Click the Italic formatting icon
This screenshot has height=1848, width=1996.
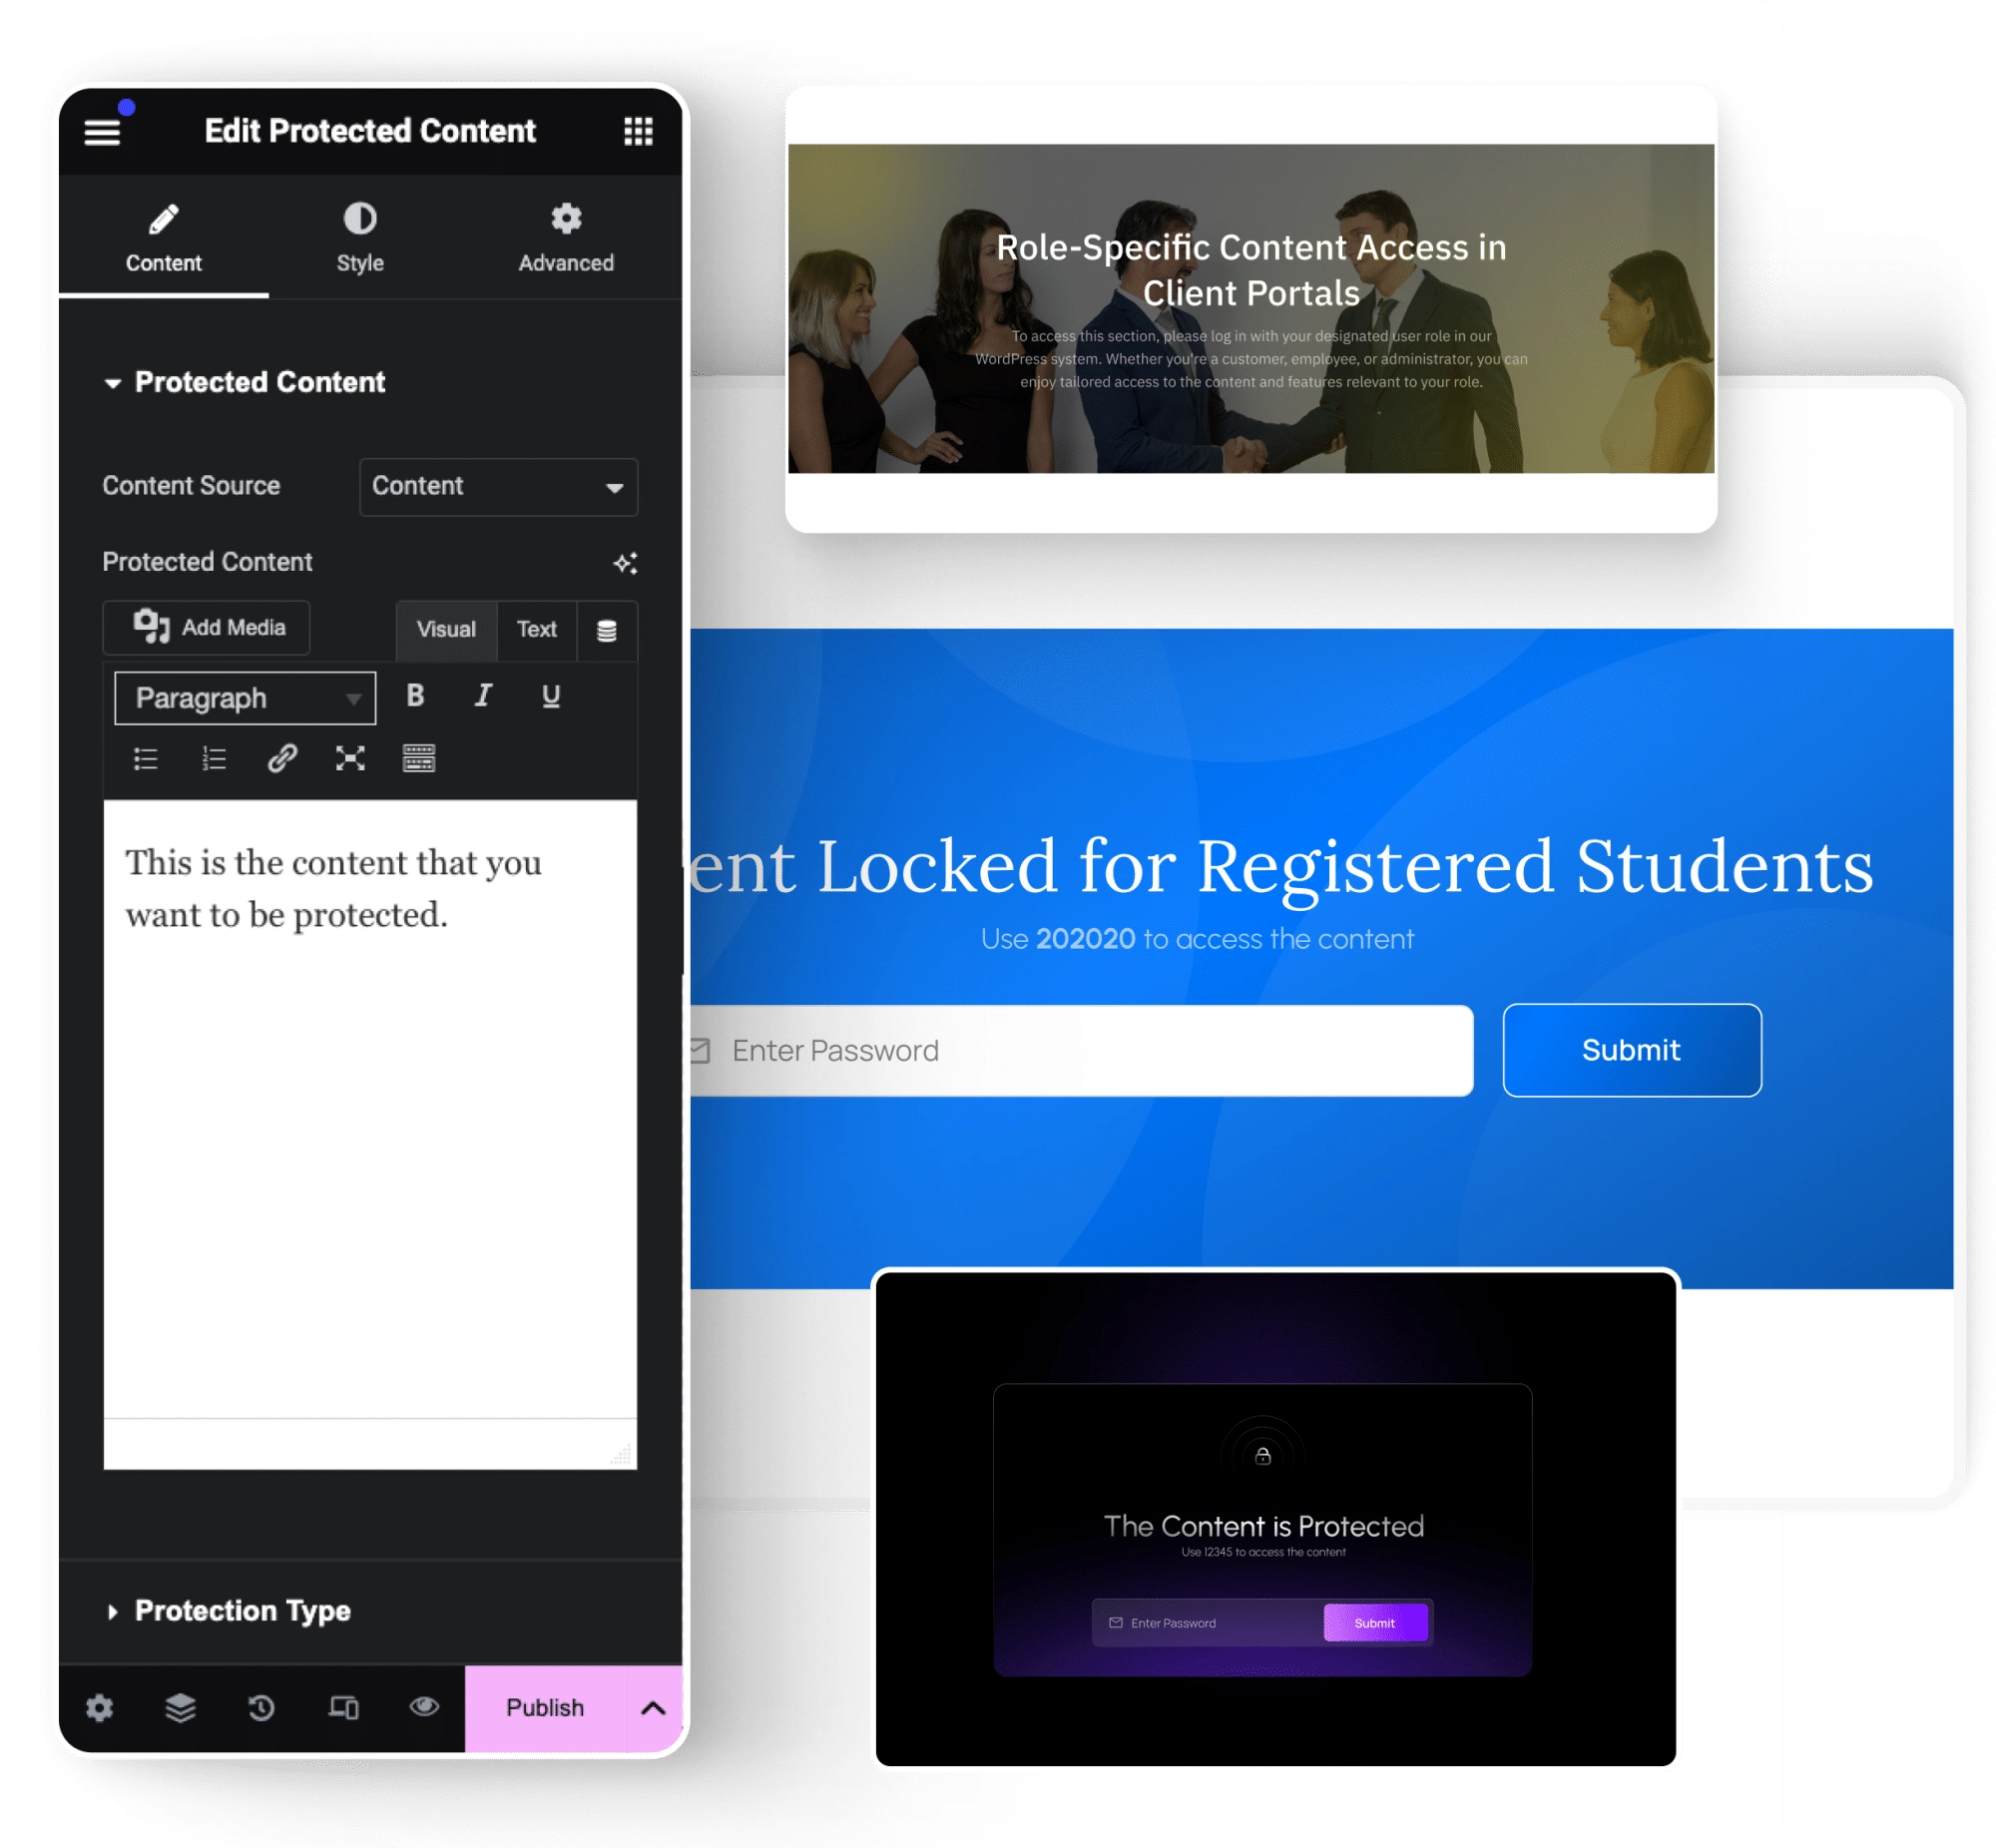(482, 695)
